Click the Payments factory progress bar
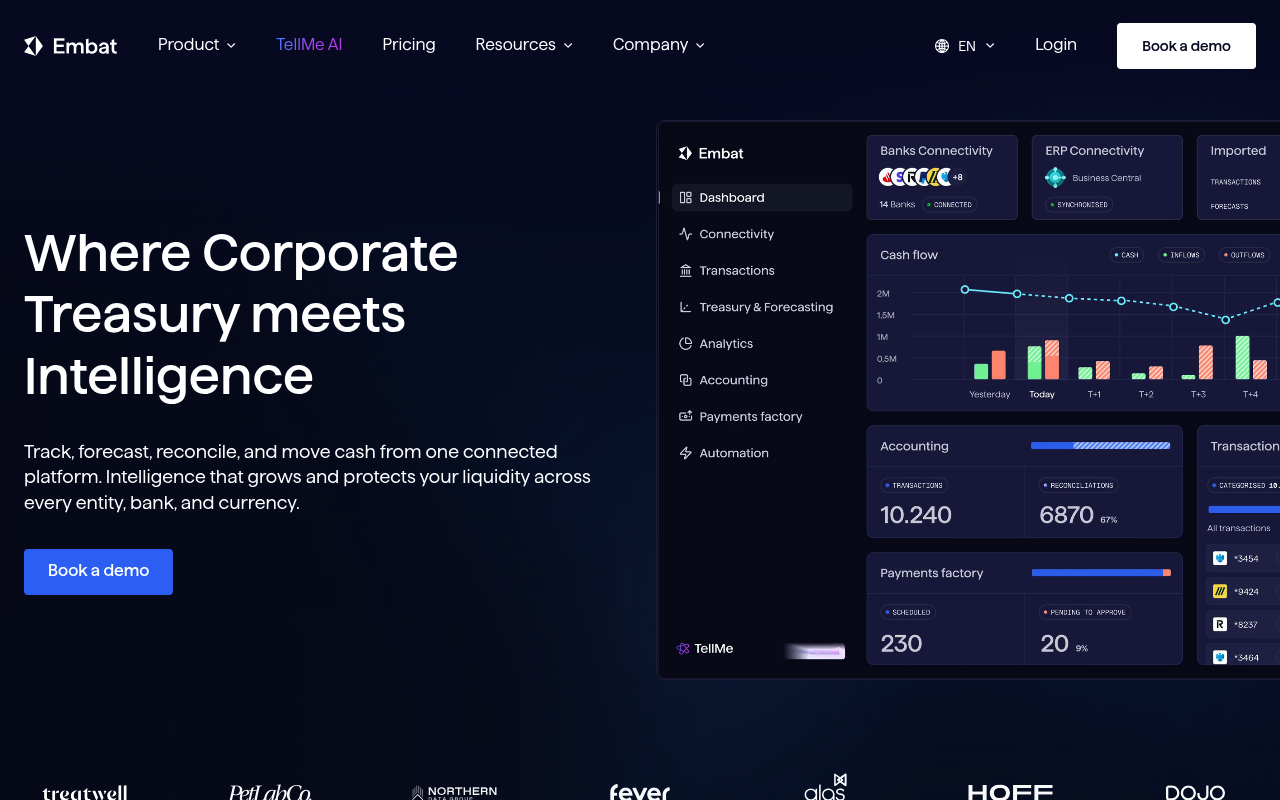The width and height of the screenshot is (1280, 800). tap(1101, 573)
